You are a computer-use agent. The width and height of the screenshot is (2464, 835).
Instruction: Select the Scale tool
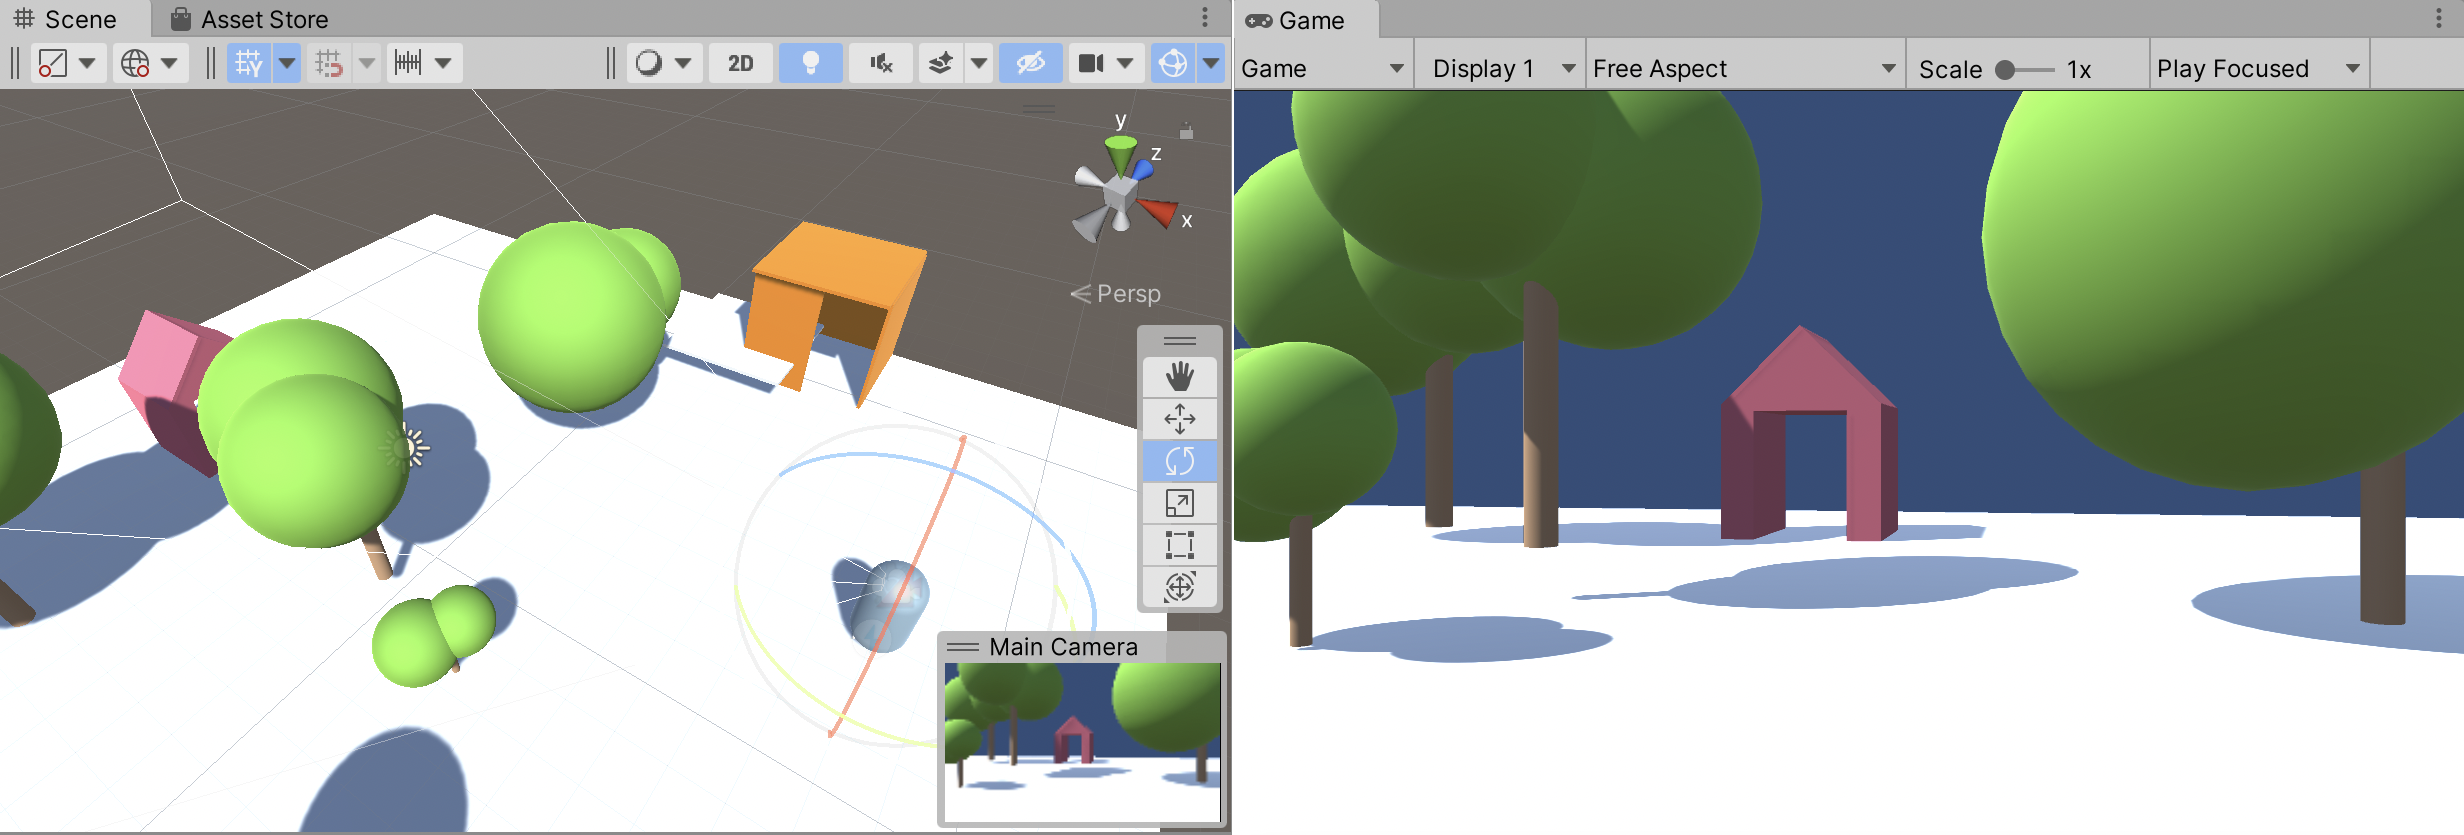tap(1179, 503)
